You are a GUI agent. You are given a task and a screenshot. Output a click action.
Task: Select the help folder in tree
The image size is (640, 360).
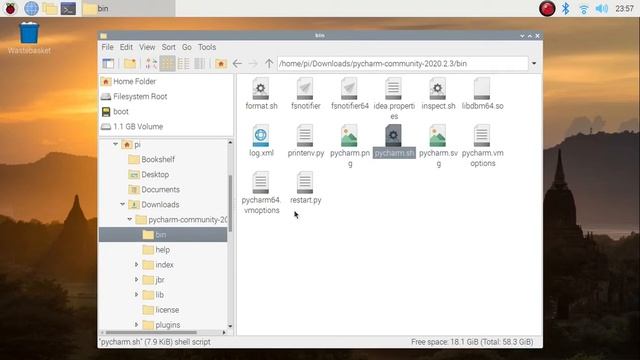point(156,250)
